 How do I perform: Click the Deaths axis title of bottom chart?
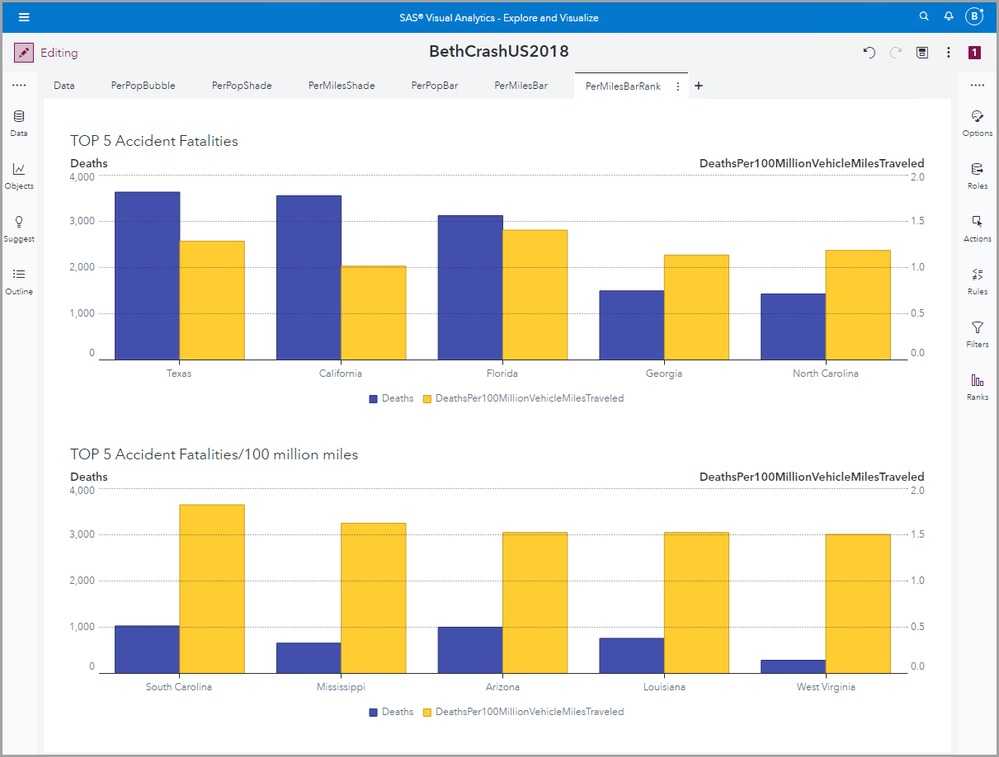click(89, 477)
